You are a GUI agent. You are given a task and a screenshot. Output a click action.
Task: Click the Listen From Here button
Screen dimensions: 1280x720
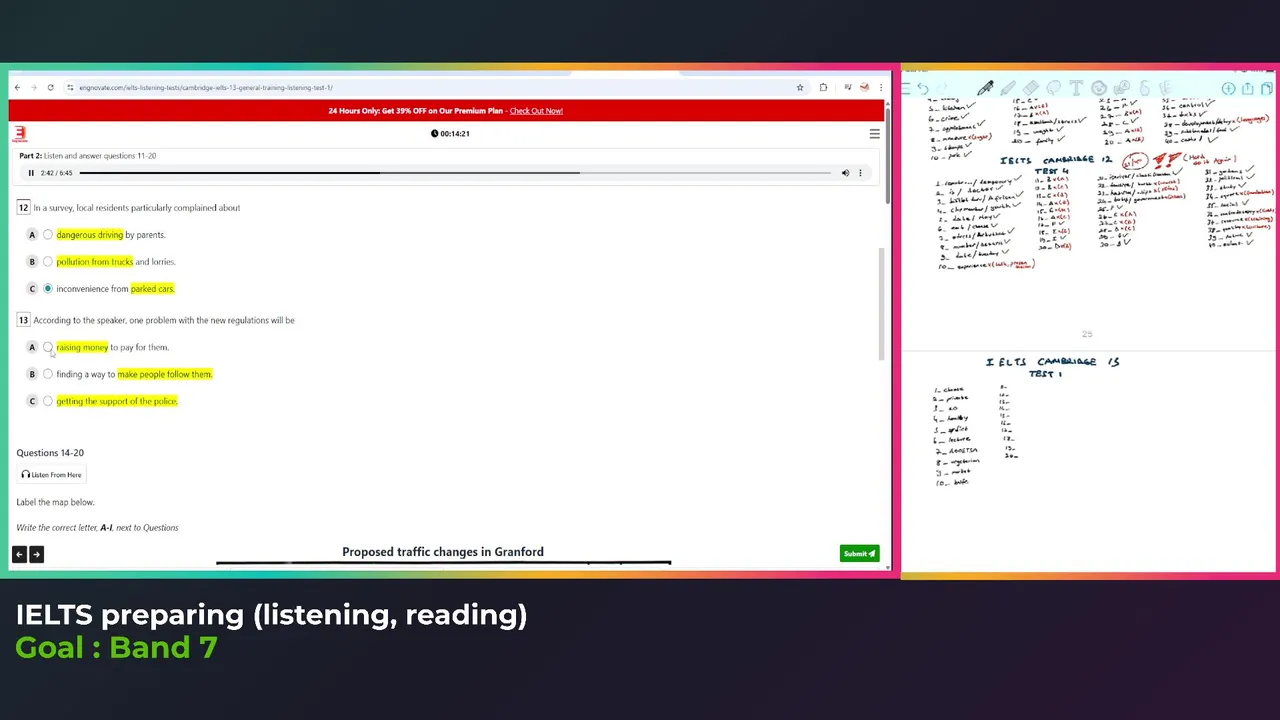click(x=52, y=475)
